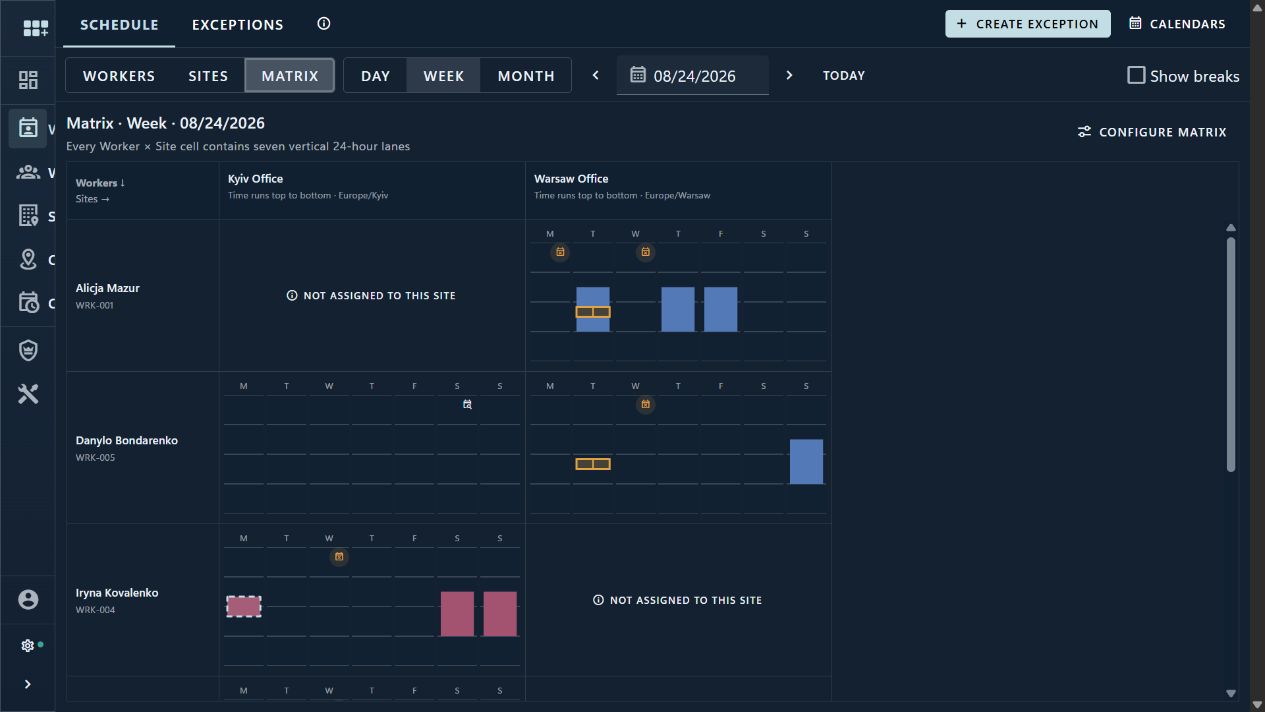Open the shield crown admin sidebar icon
Screen dimensions: 1265x712
pos(28,350)
